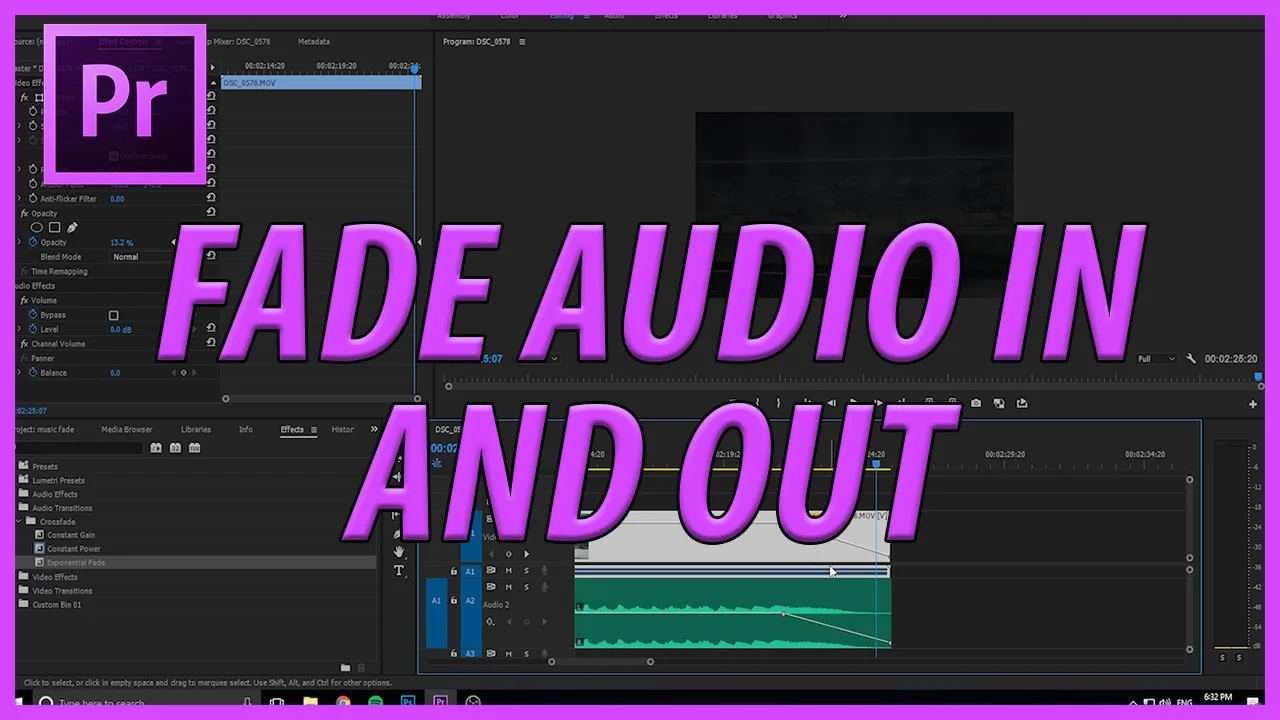The width and height of the screenshot is (1280, 720).
Task: Click the Level value 0.0 dB
Action: (121, 329)
